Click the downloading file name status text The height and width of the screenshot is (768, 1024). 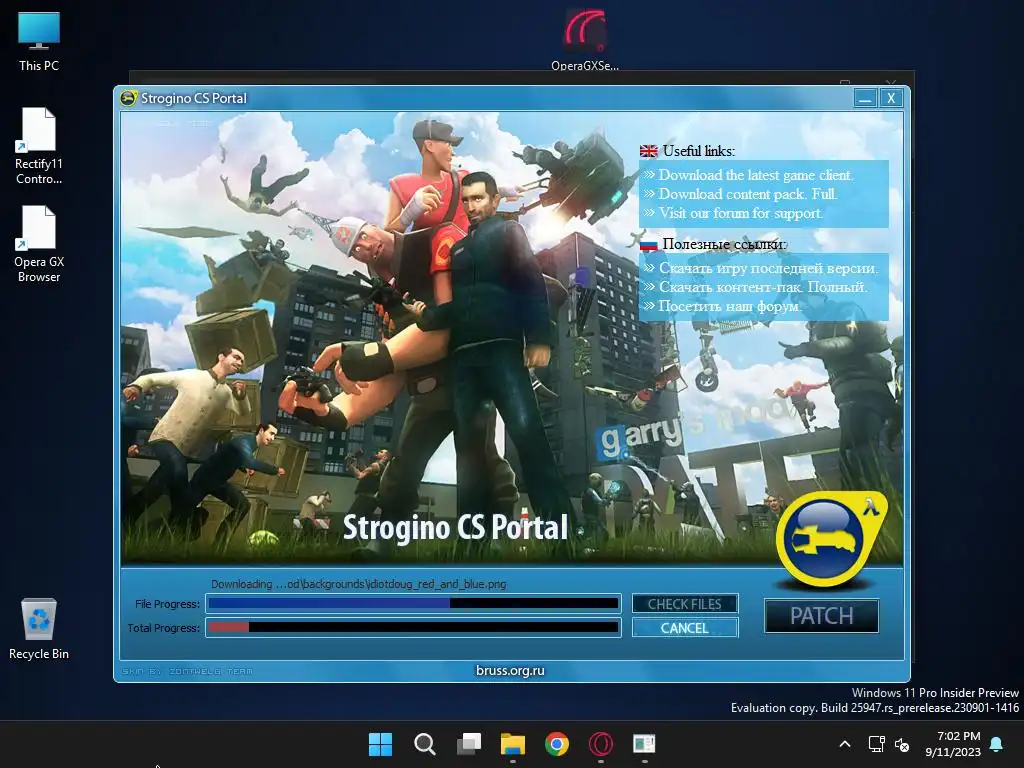pos(359,584)
